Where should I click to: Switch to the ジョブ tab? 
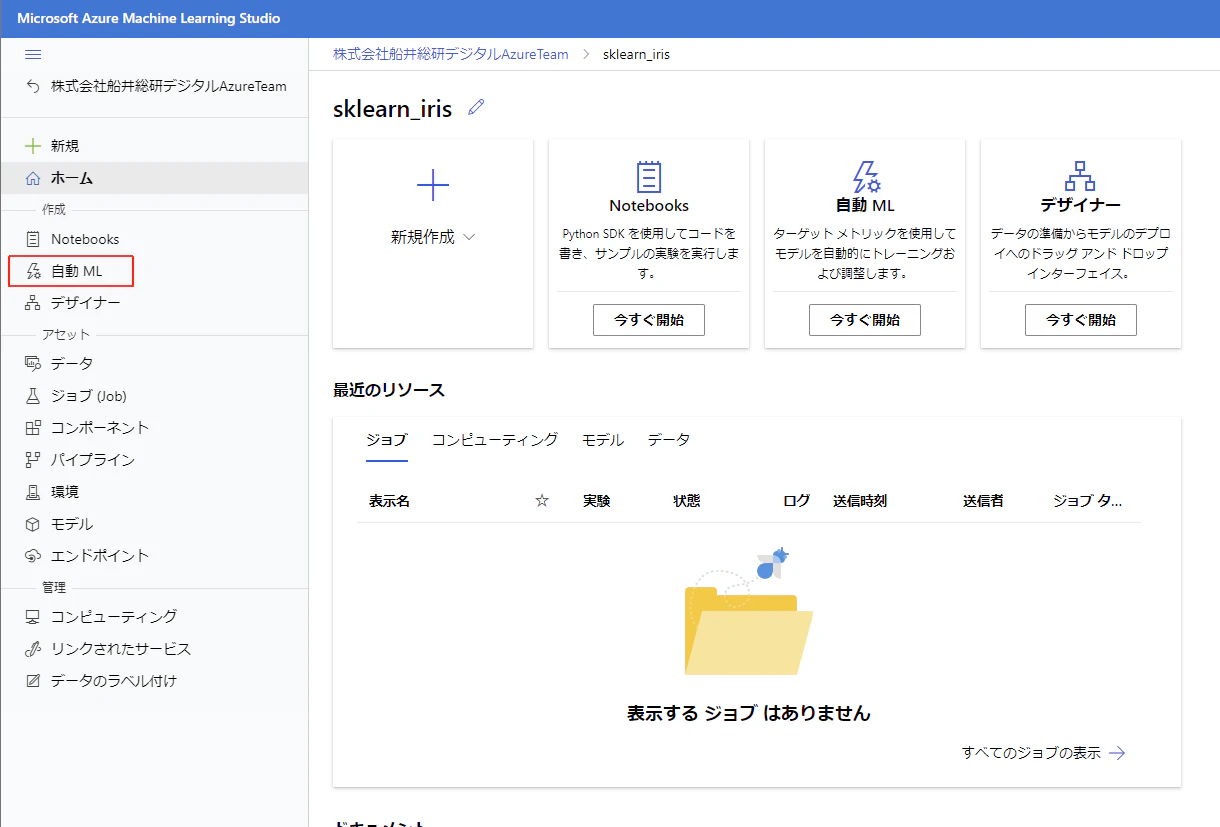tap(387, 440)
